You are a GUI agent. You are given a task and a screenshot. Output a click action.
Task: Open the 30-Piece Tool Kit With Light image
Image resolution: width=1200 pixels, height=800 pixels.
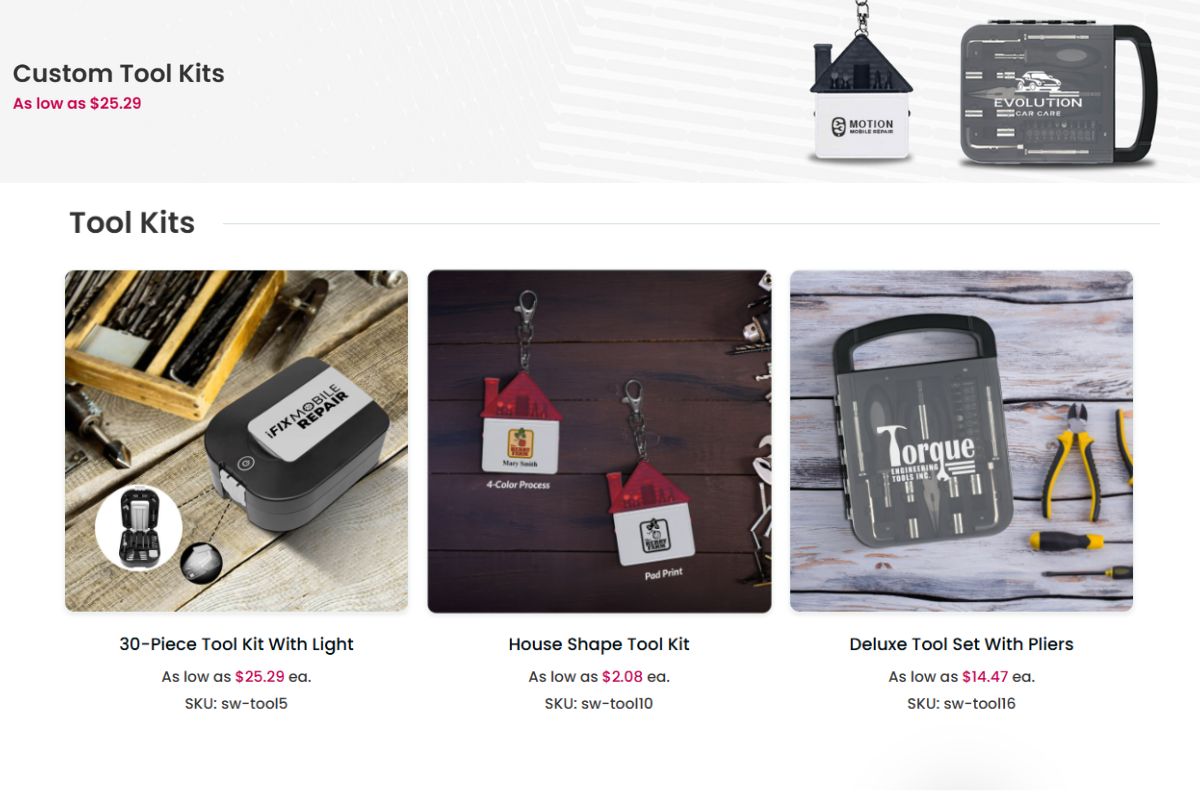[236, 441]
